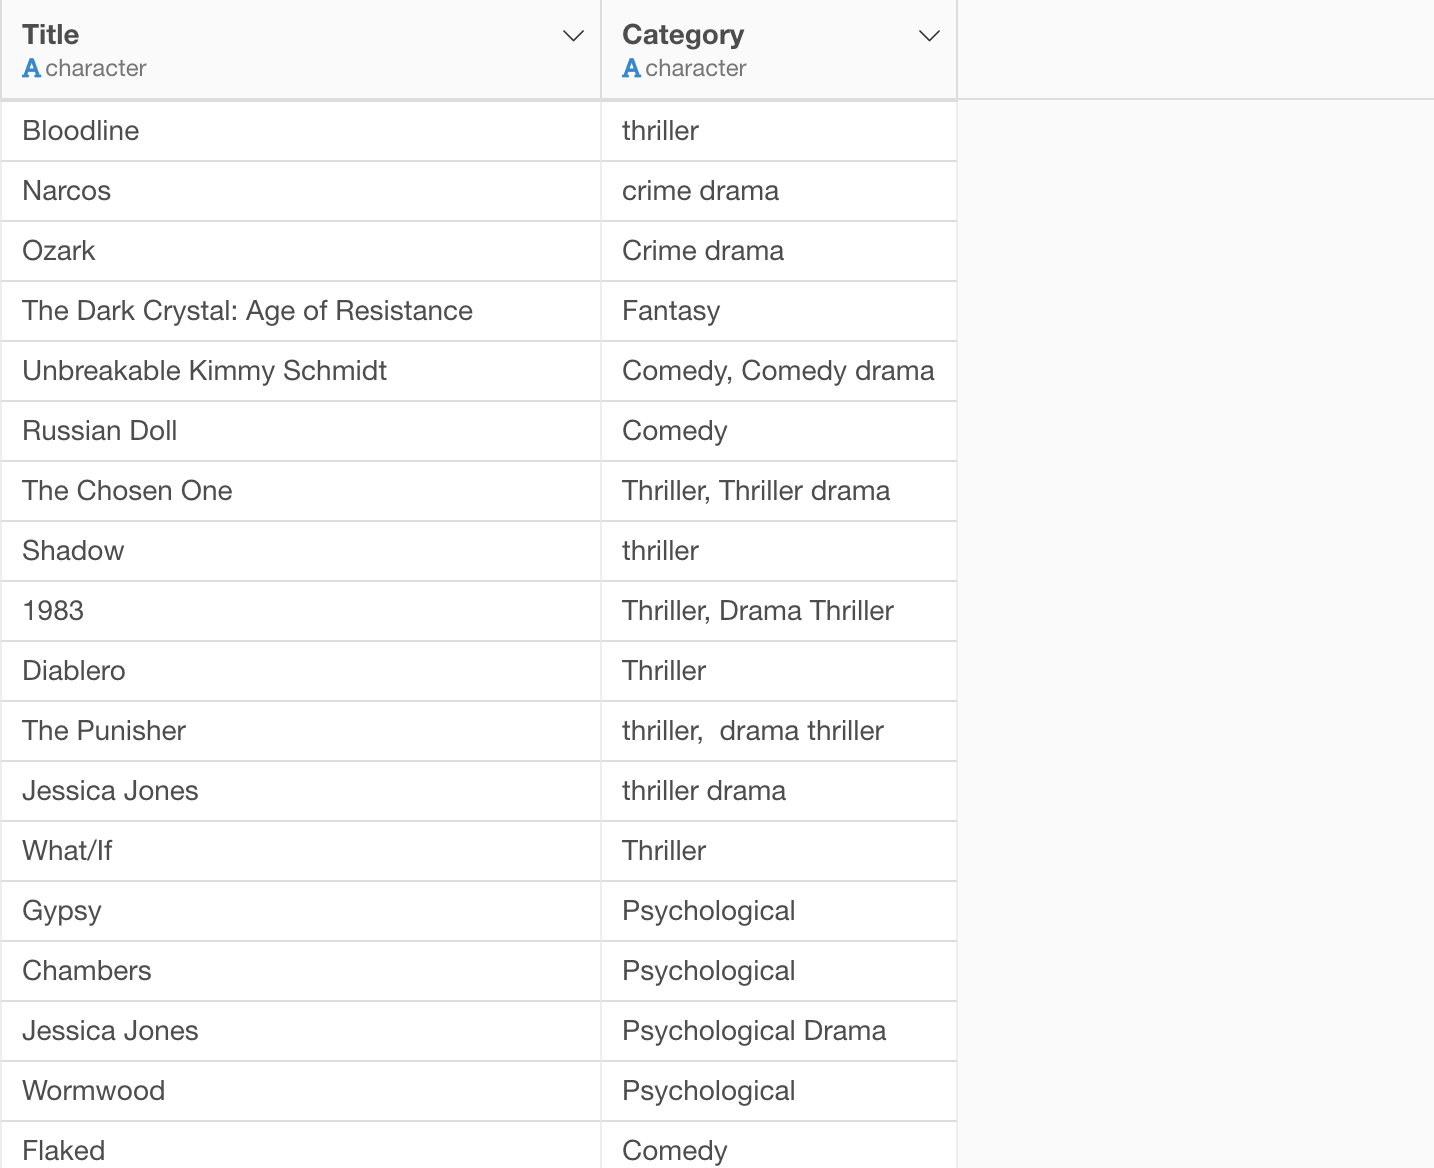Click the Category column header

pos(779,50)
